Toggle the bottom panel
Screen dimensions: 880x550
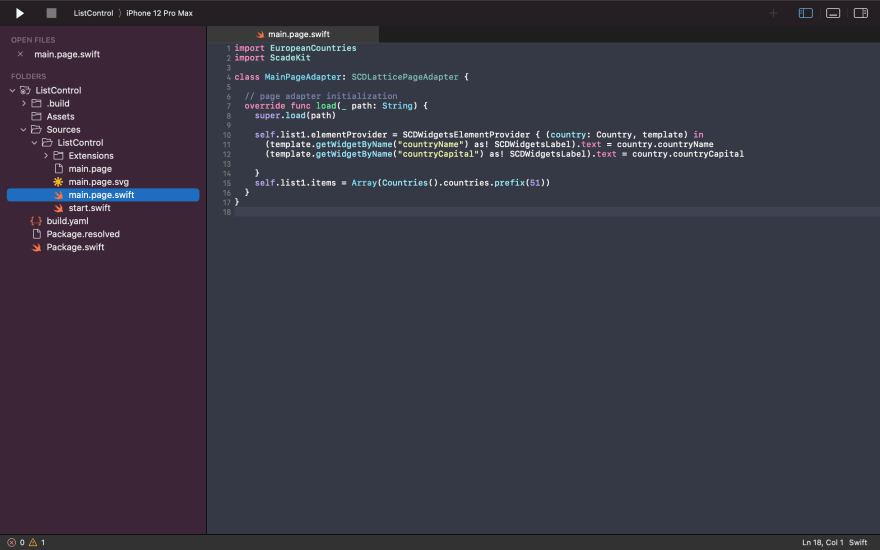pos(833,13)
